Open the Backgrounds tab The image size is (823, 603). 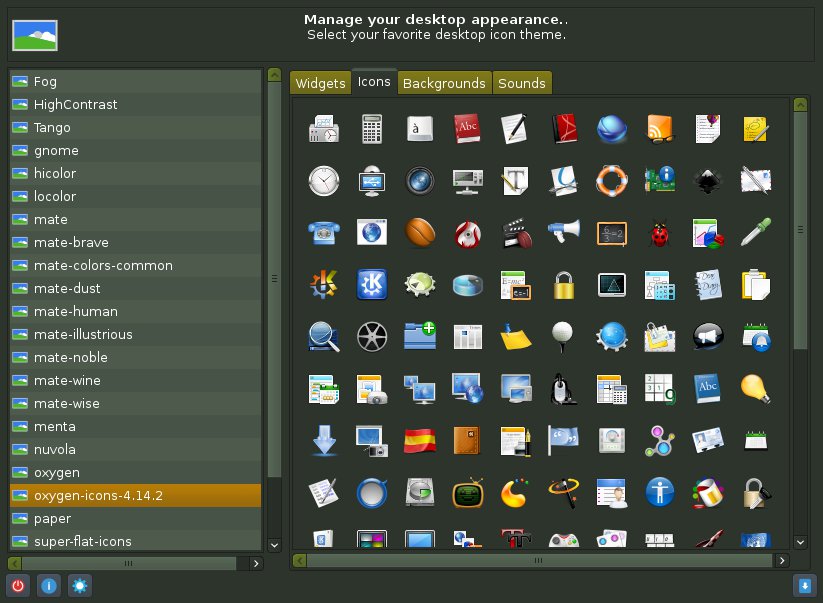pyautogui.click(x=444, y=83)
